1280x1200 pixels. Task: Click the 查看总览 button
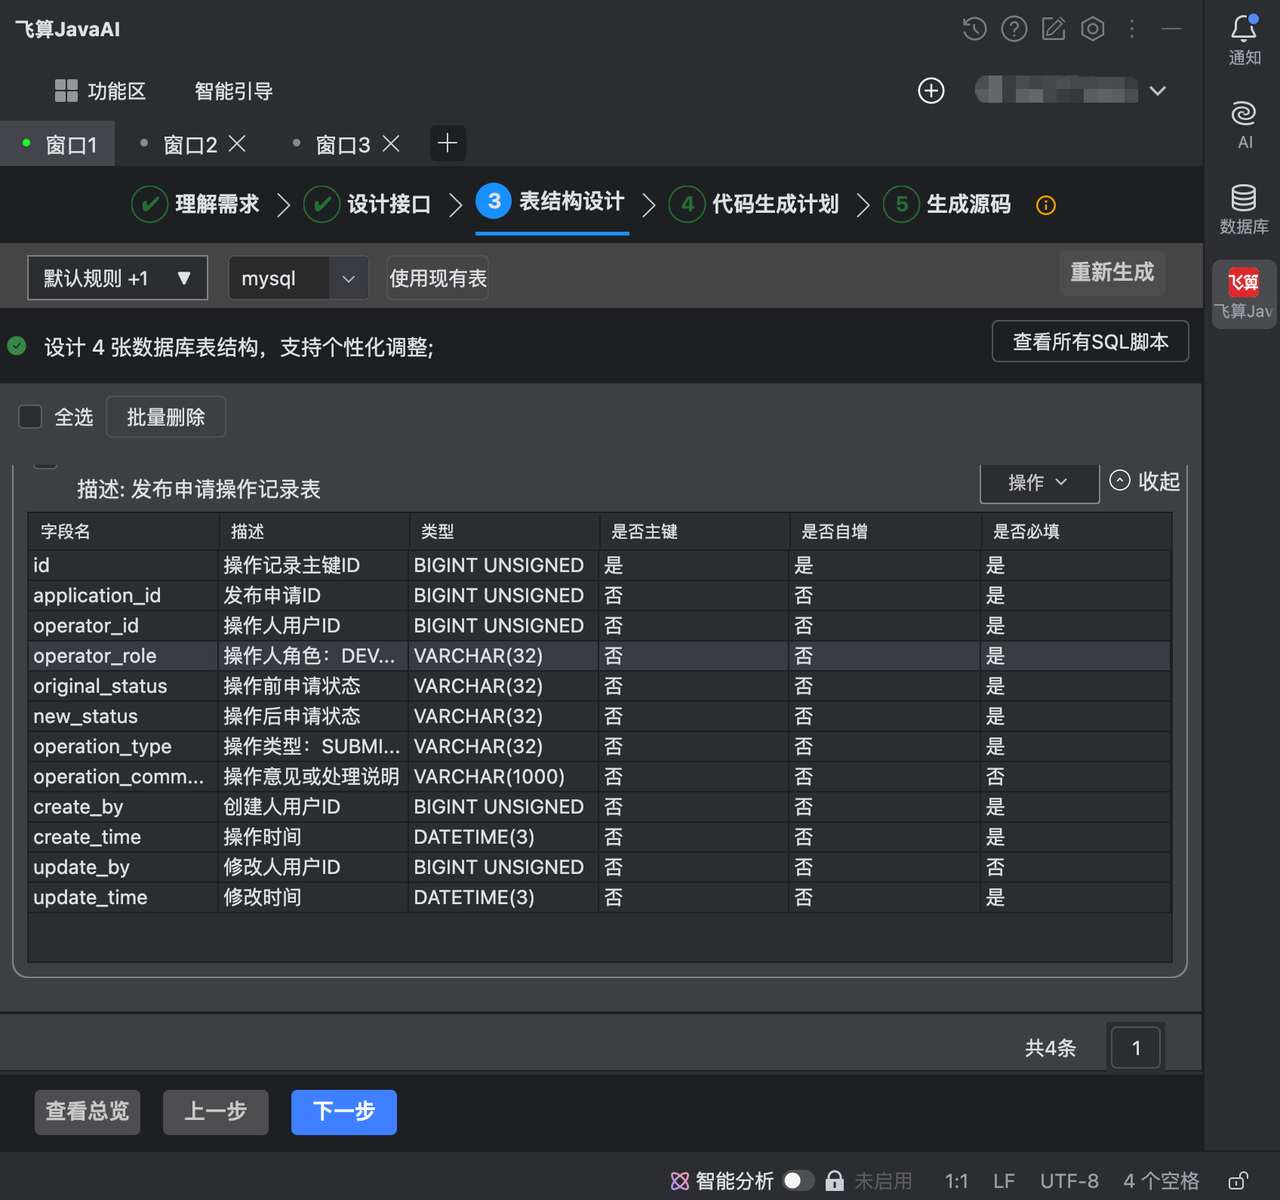tap(87, 1112)
